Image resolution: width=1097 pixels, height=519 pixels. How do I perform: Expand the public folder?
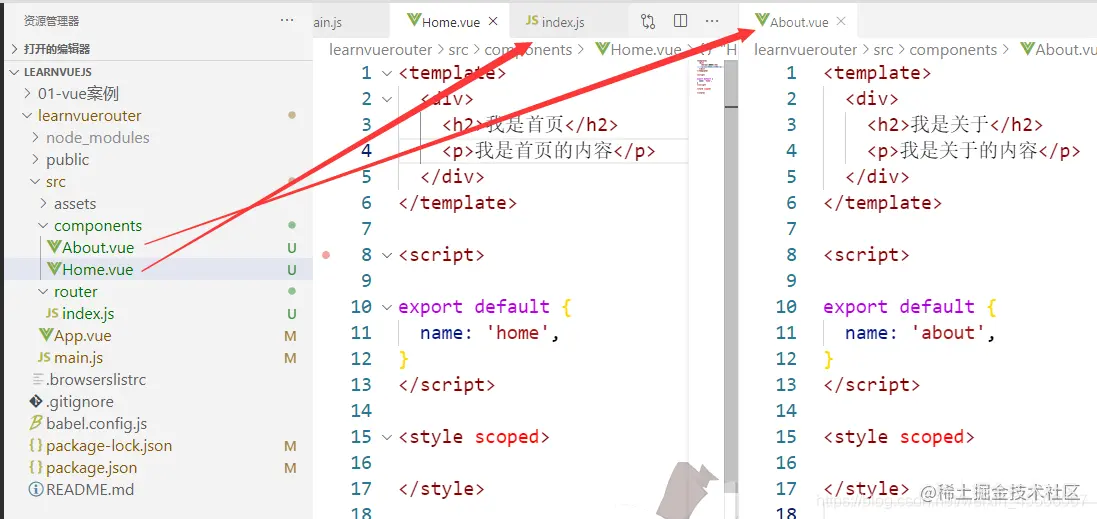tap(157, 159)
